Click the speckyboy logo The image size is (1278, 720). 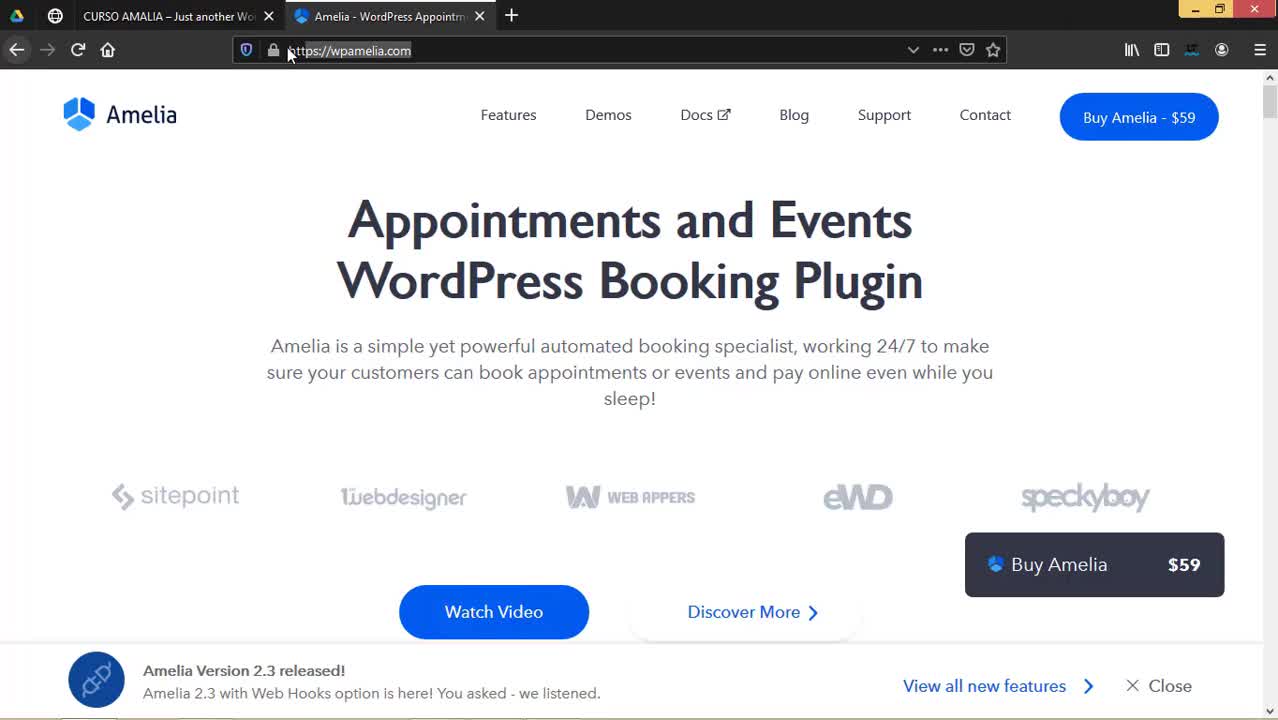pos(1085,497)
